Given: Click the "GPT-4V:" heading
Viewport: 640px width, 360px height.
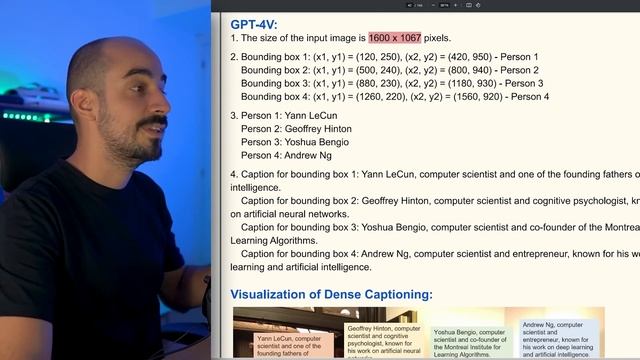Looking at the screenshot, I should click(x=254, y=24).
